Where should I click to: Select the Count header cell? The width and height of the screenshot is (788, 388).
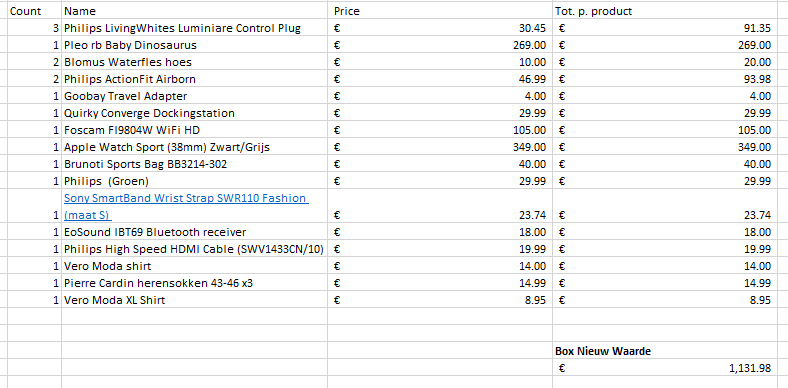pyautogui.click(x=35, y=11)
